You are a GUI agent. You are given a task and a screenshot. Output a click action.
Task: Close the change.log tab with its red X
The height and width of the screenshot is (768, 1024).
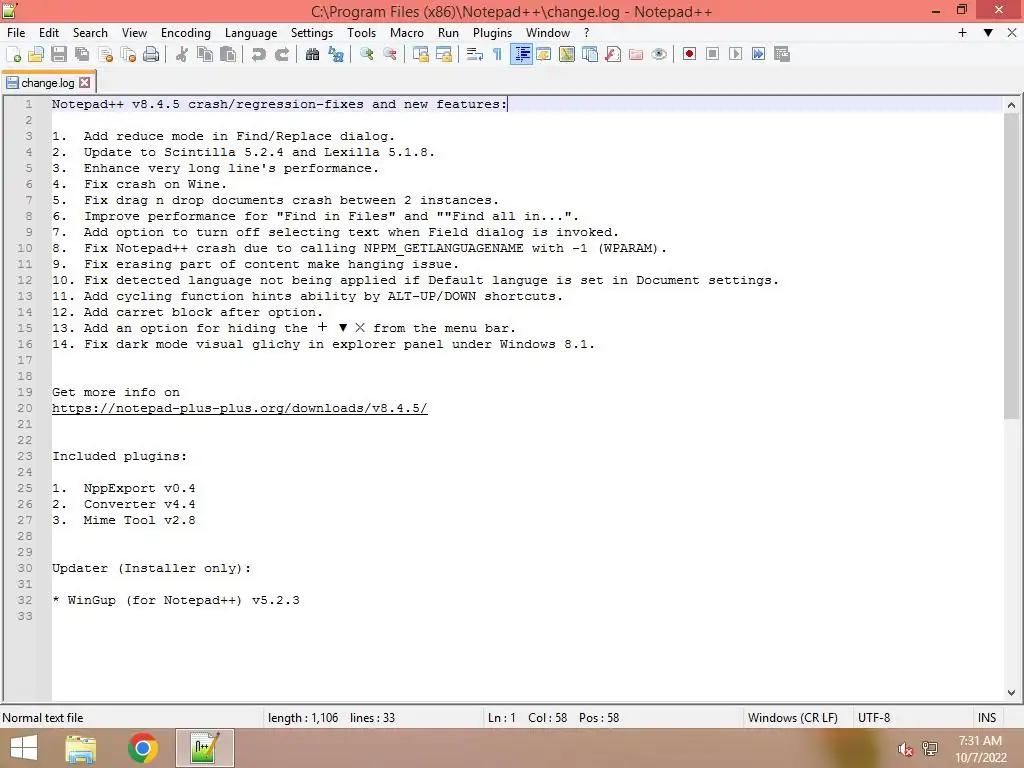point(85,82)
